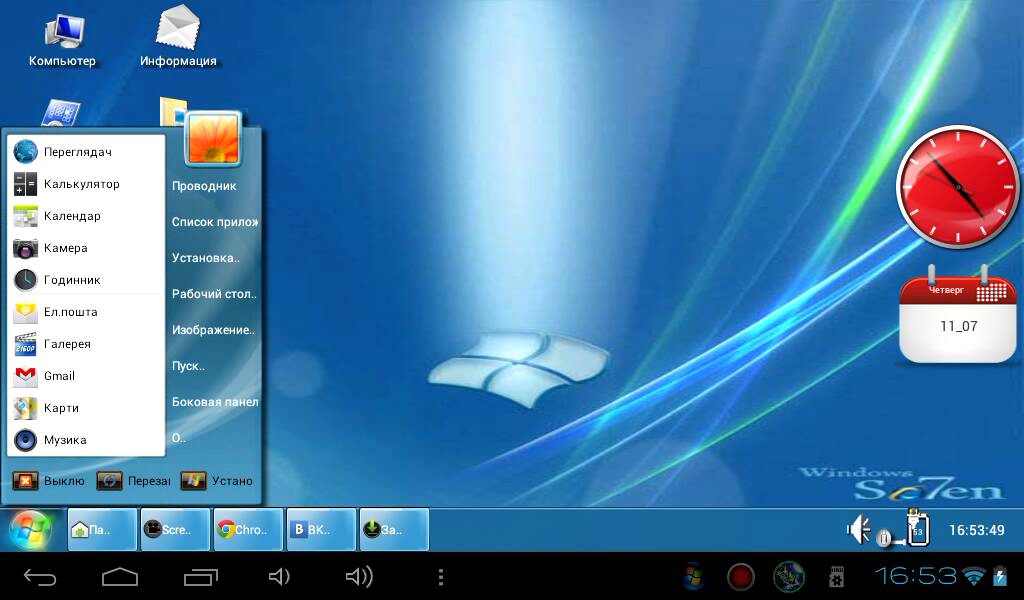
Task: Open Боковая панель settings entry
Action: pos(215,402)
